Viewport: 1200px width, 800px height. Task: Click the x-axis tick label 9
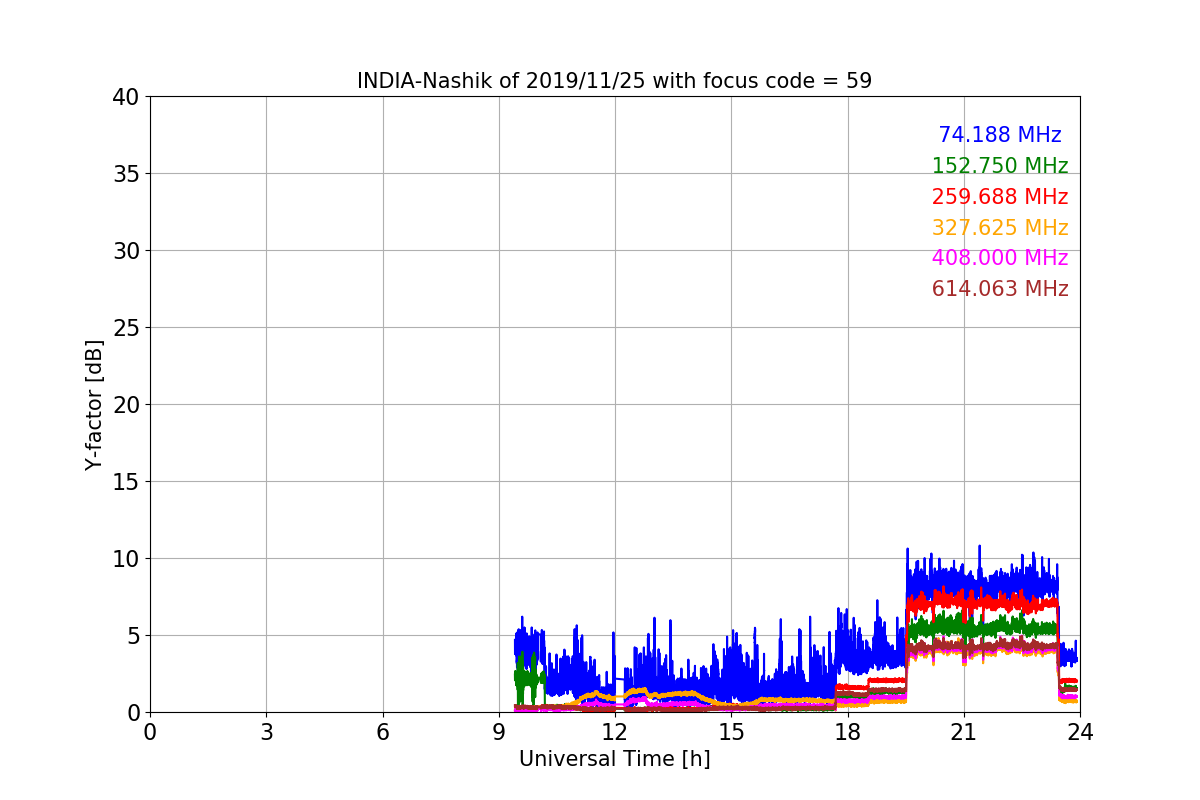499,732
